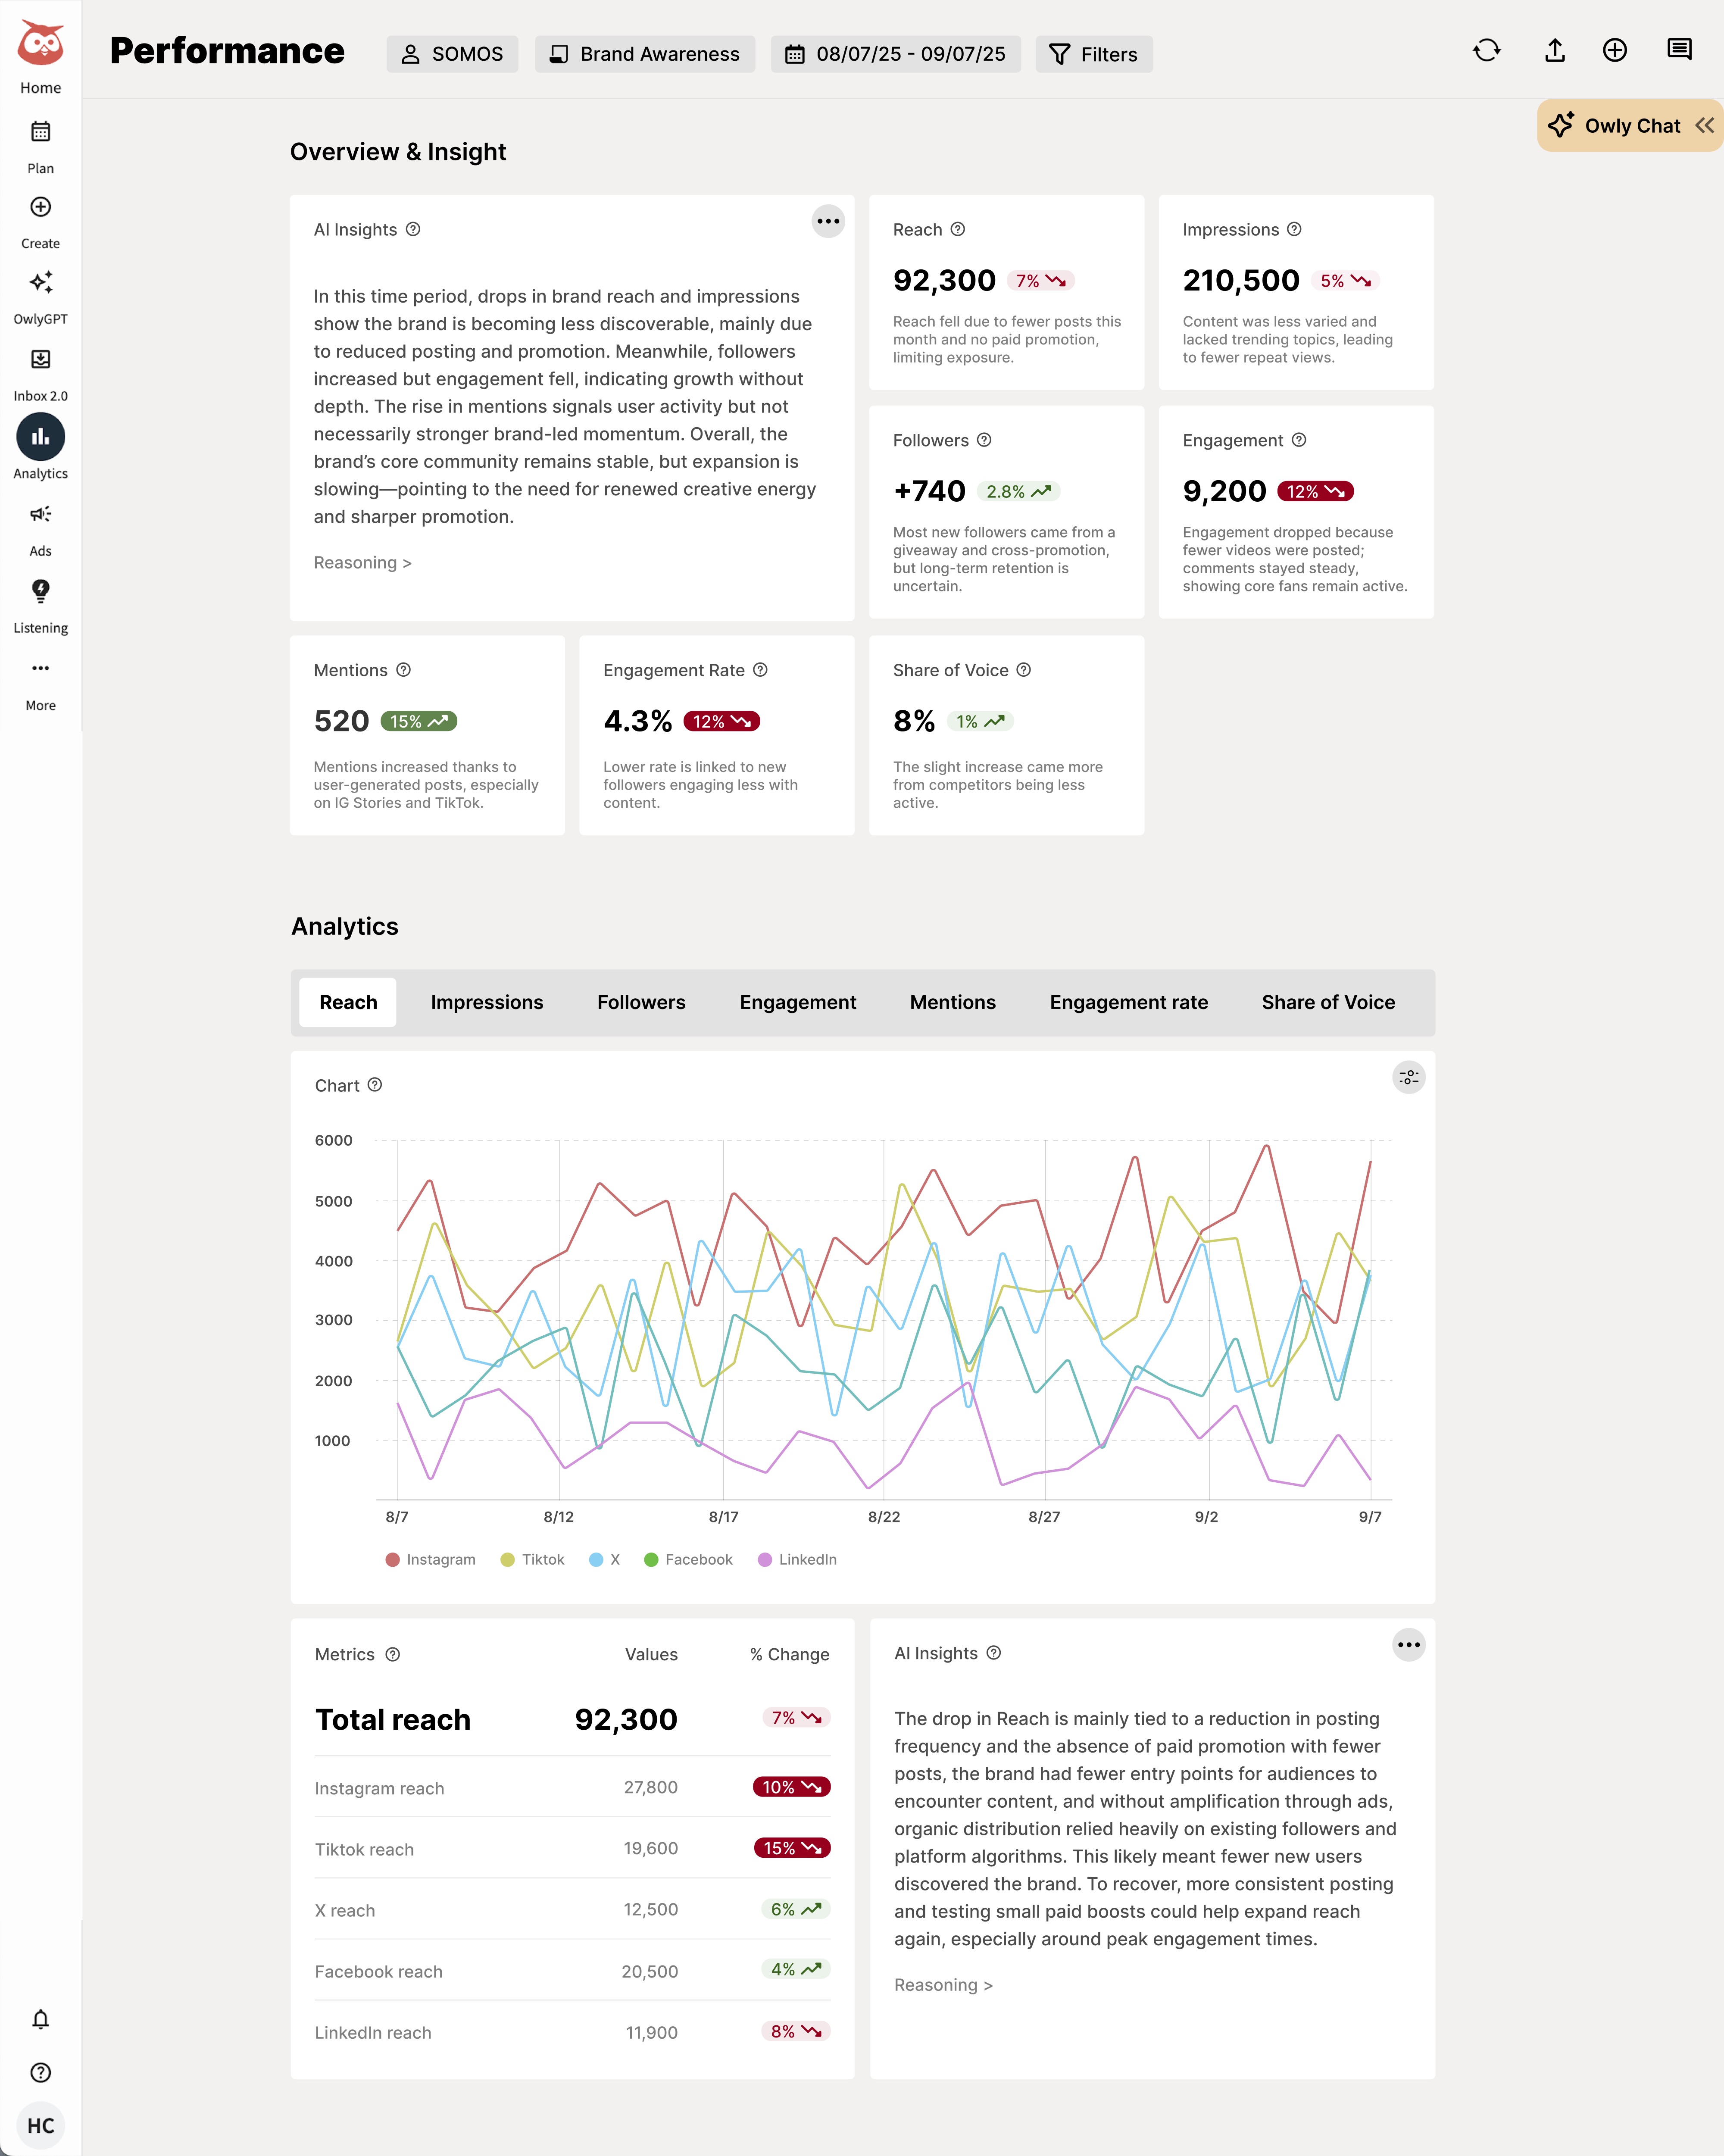Click the Facebook legend color dot
1724x2156 pixels.
pos(651,1559)
